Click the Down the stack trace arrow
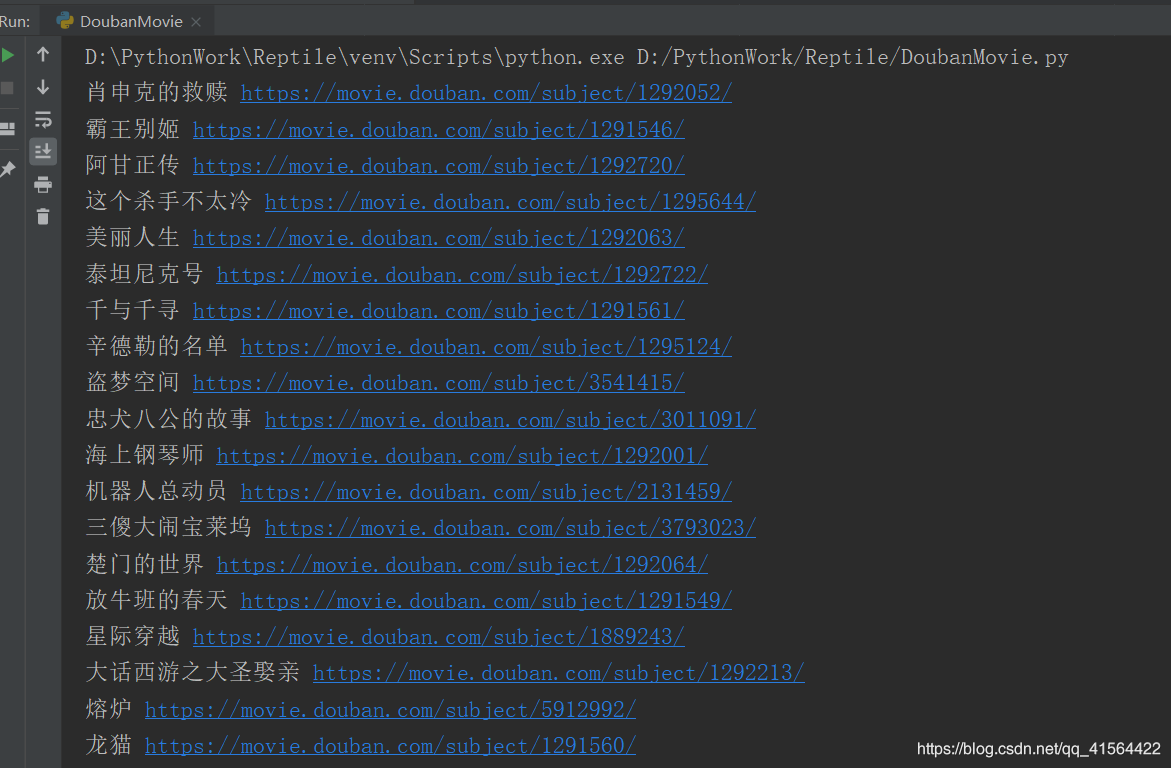The width and height of the screenshot is (1171, 768). tap(43, 87)
